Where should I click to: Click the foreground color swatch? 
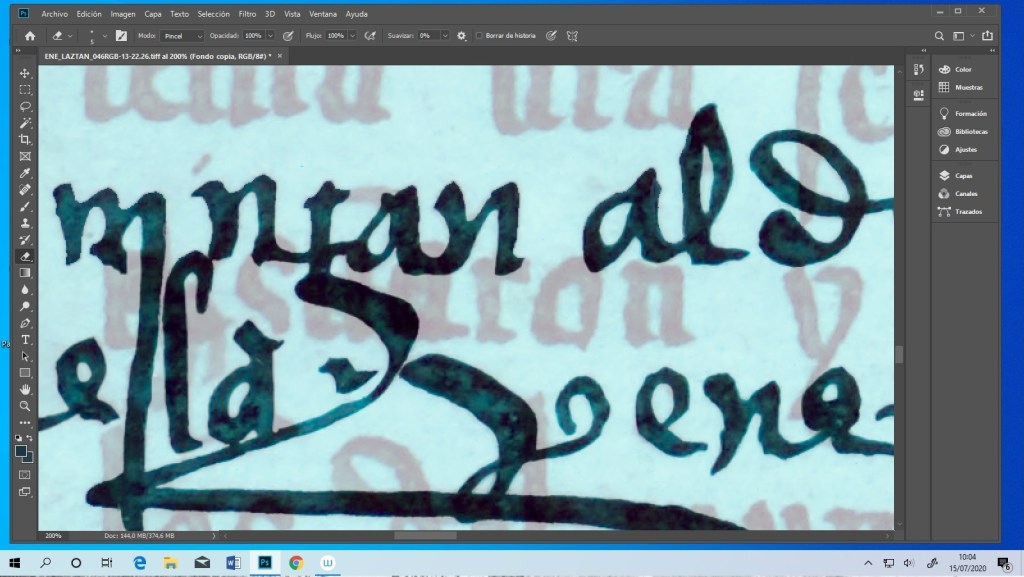22,451
